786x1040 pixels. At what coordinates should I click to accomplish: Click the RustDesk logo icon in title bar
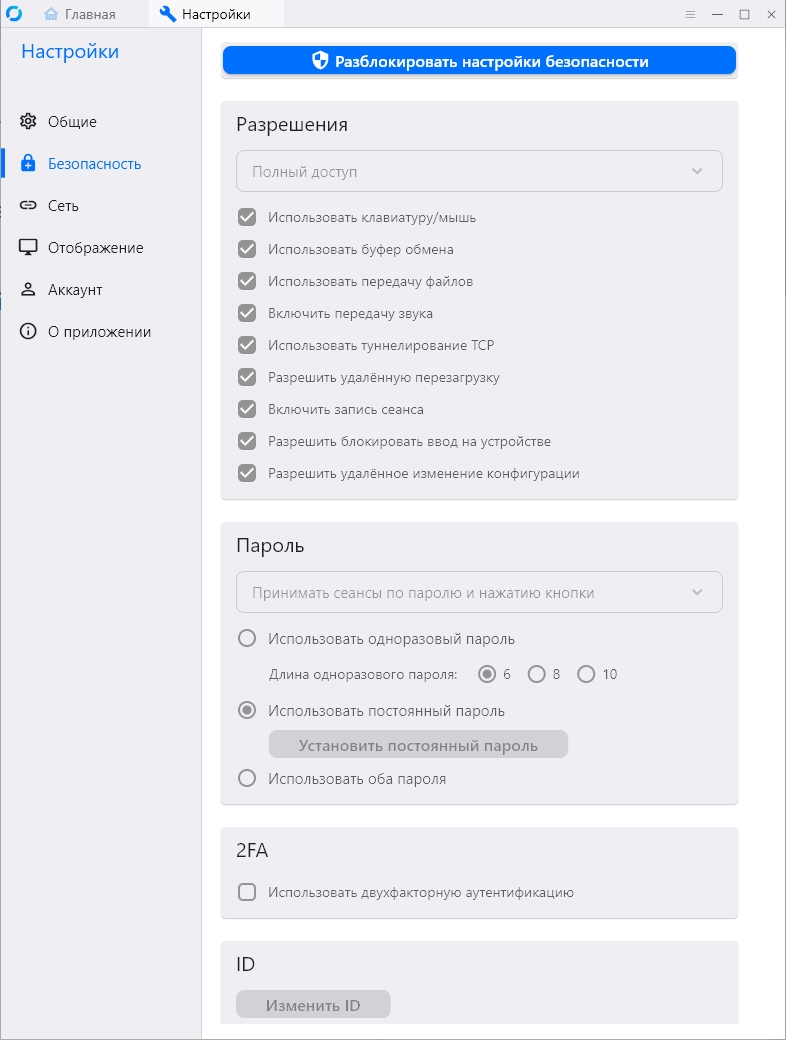[16, 14]
